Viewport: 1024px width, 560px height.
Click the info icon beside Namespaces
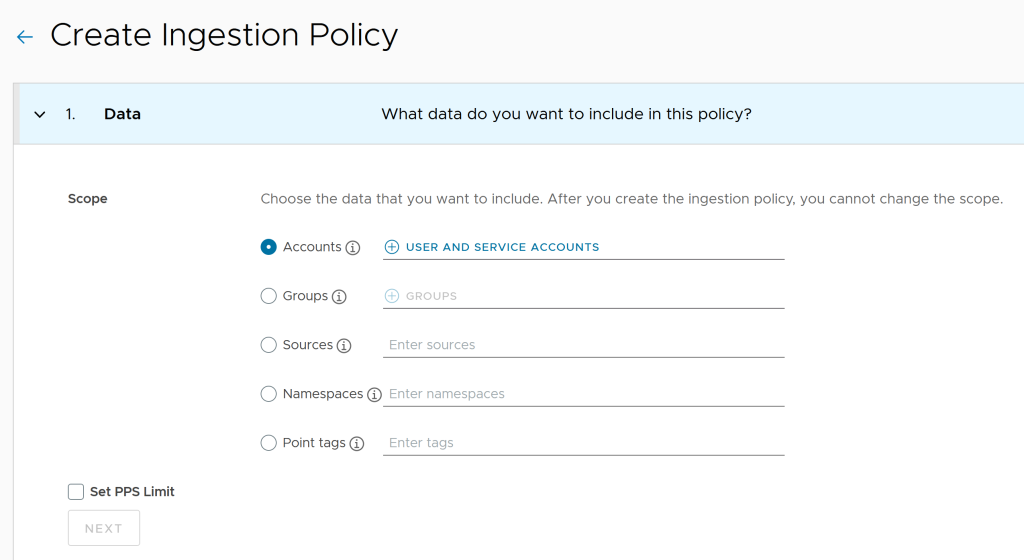[374, 395]
